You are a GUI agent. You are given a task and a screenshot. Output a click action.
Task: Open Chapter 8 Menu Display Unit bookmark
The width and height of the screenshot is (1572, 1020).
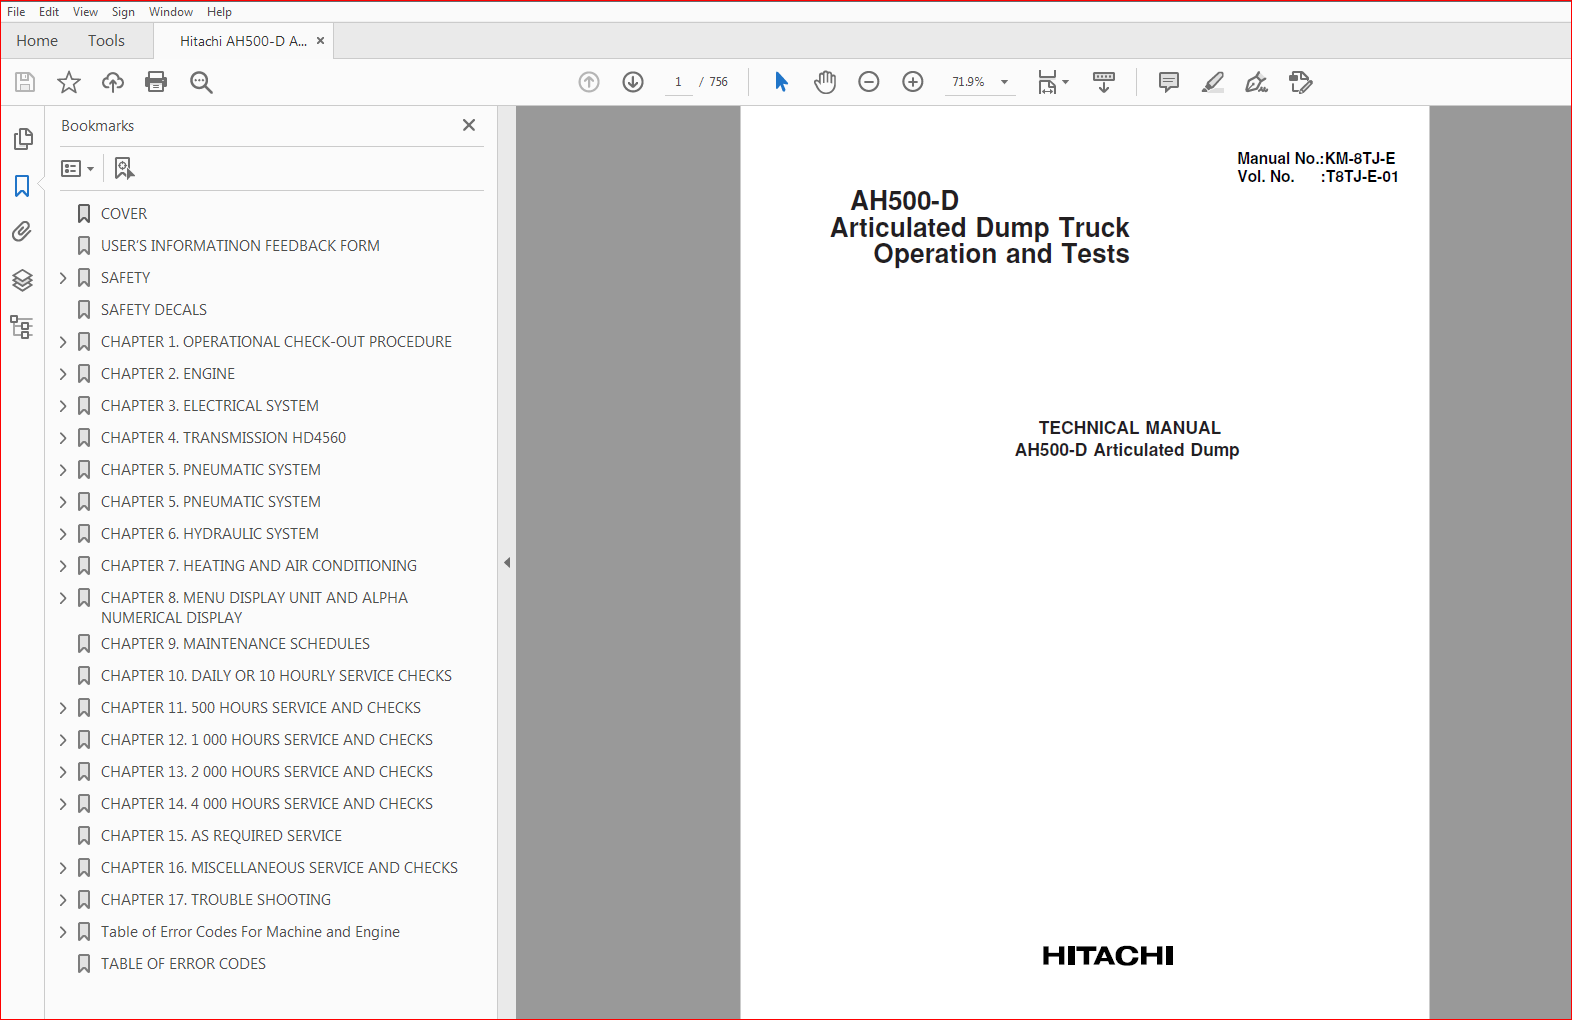click(254, 608)
